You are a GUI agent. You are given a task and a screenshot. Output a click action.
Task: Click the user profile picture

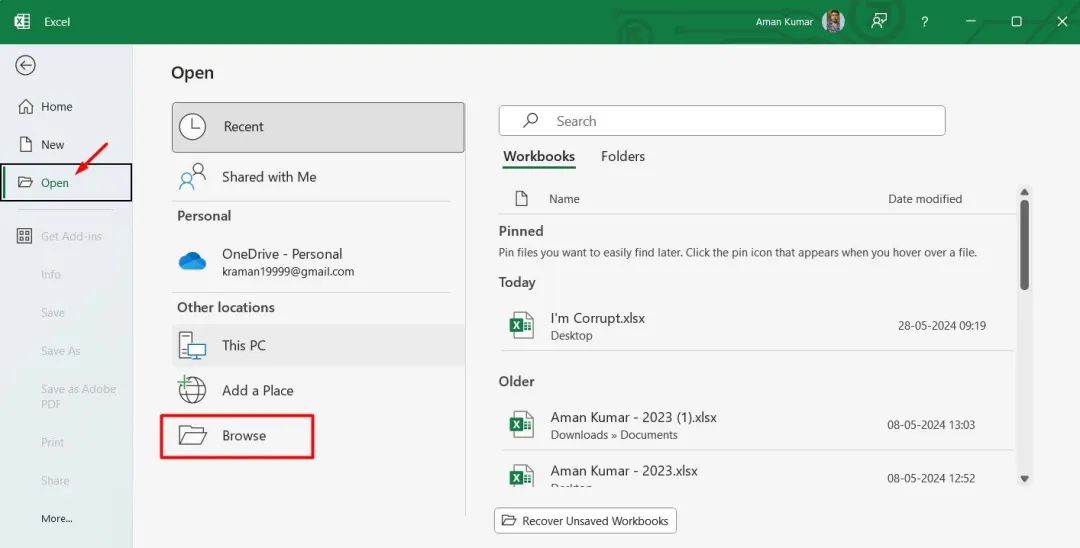point(833,21)
